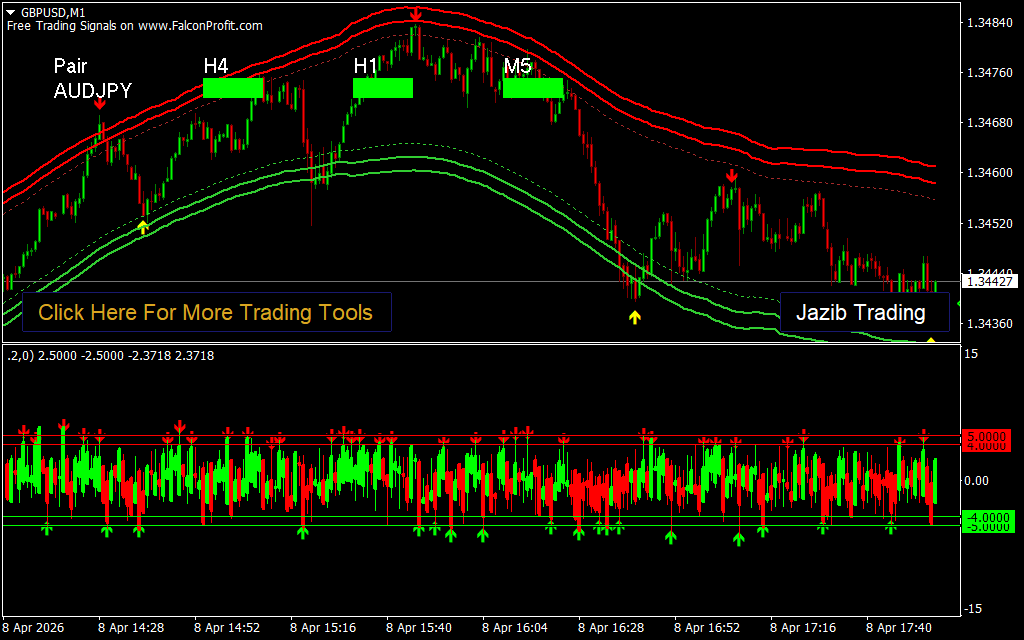Select the green bar under H1
1024x640 pixels.
click(383, 88)
